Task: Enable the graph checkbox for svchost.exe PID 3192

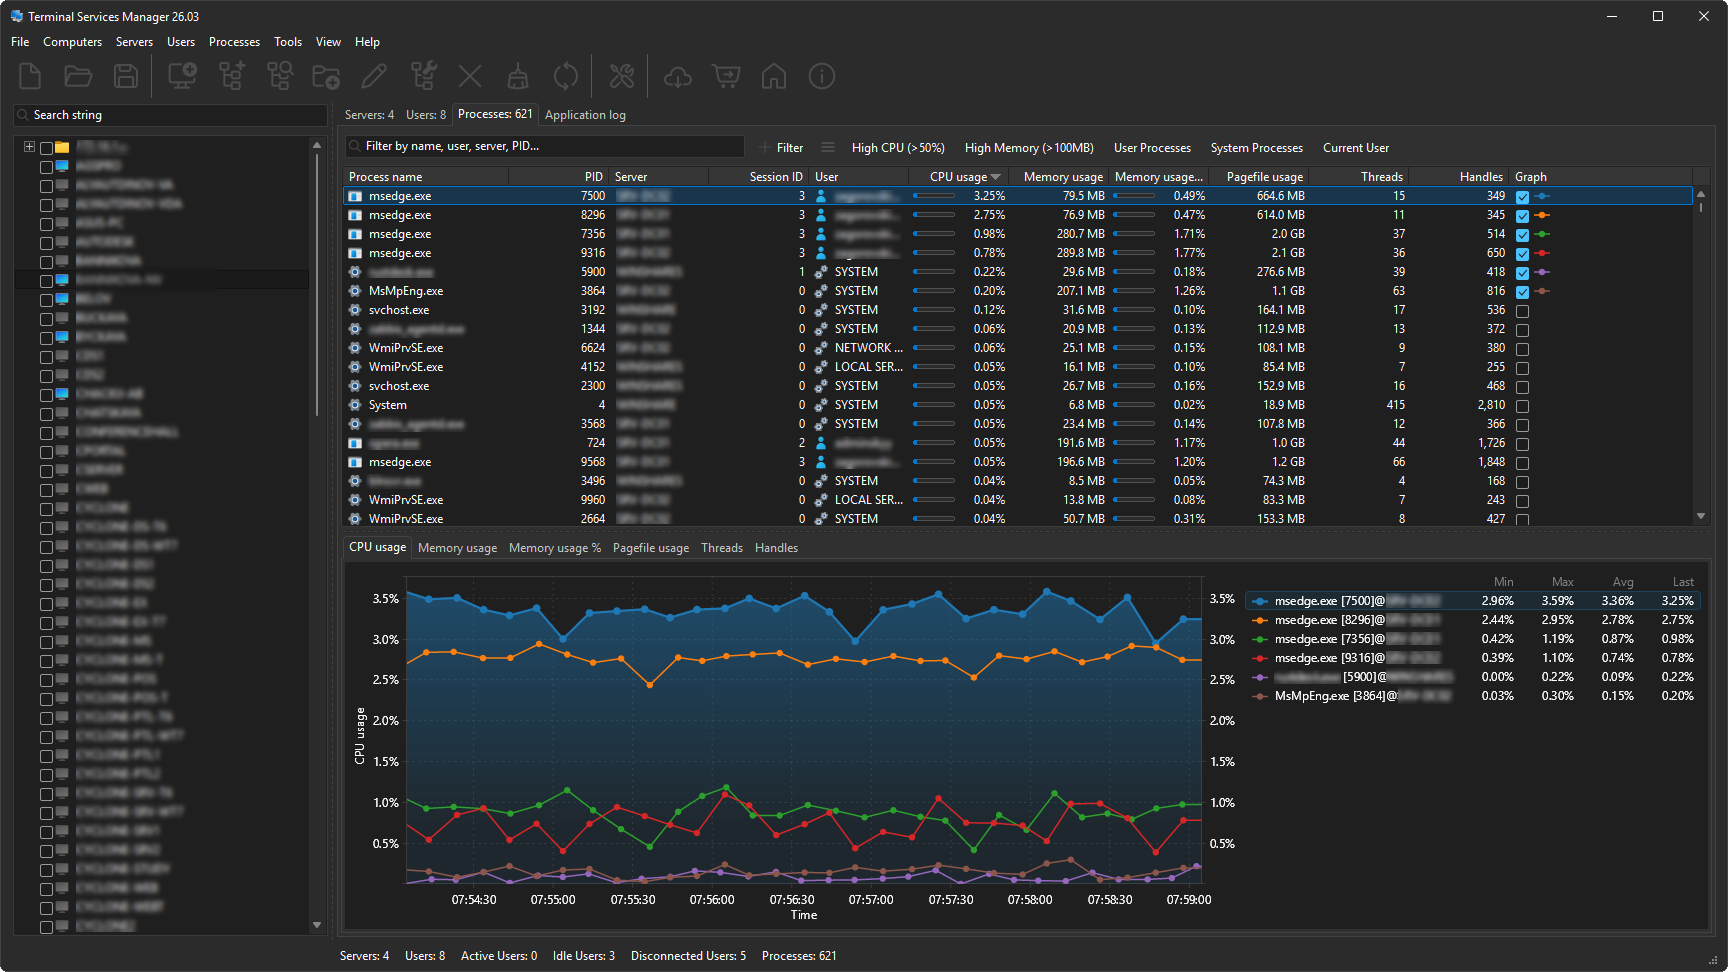Action: [1522, 311]
